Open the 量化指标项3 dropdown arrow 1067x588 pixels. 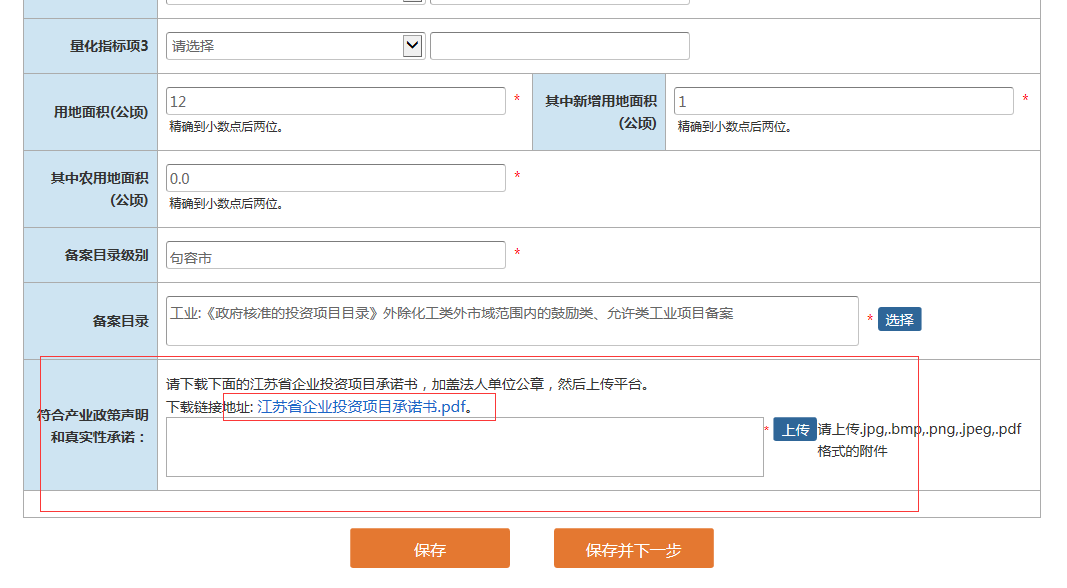click(x=412, y=46)
